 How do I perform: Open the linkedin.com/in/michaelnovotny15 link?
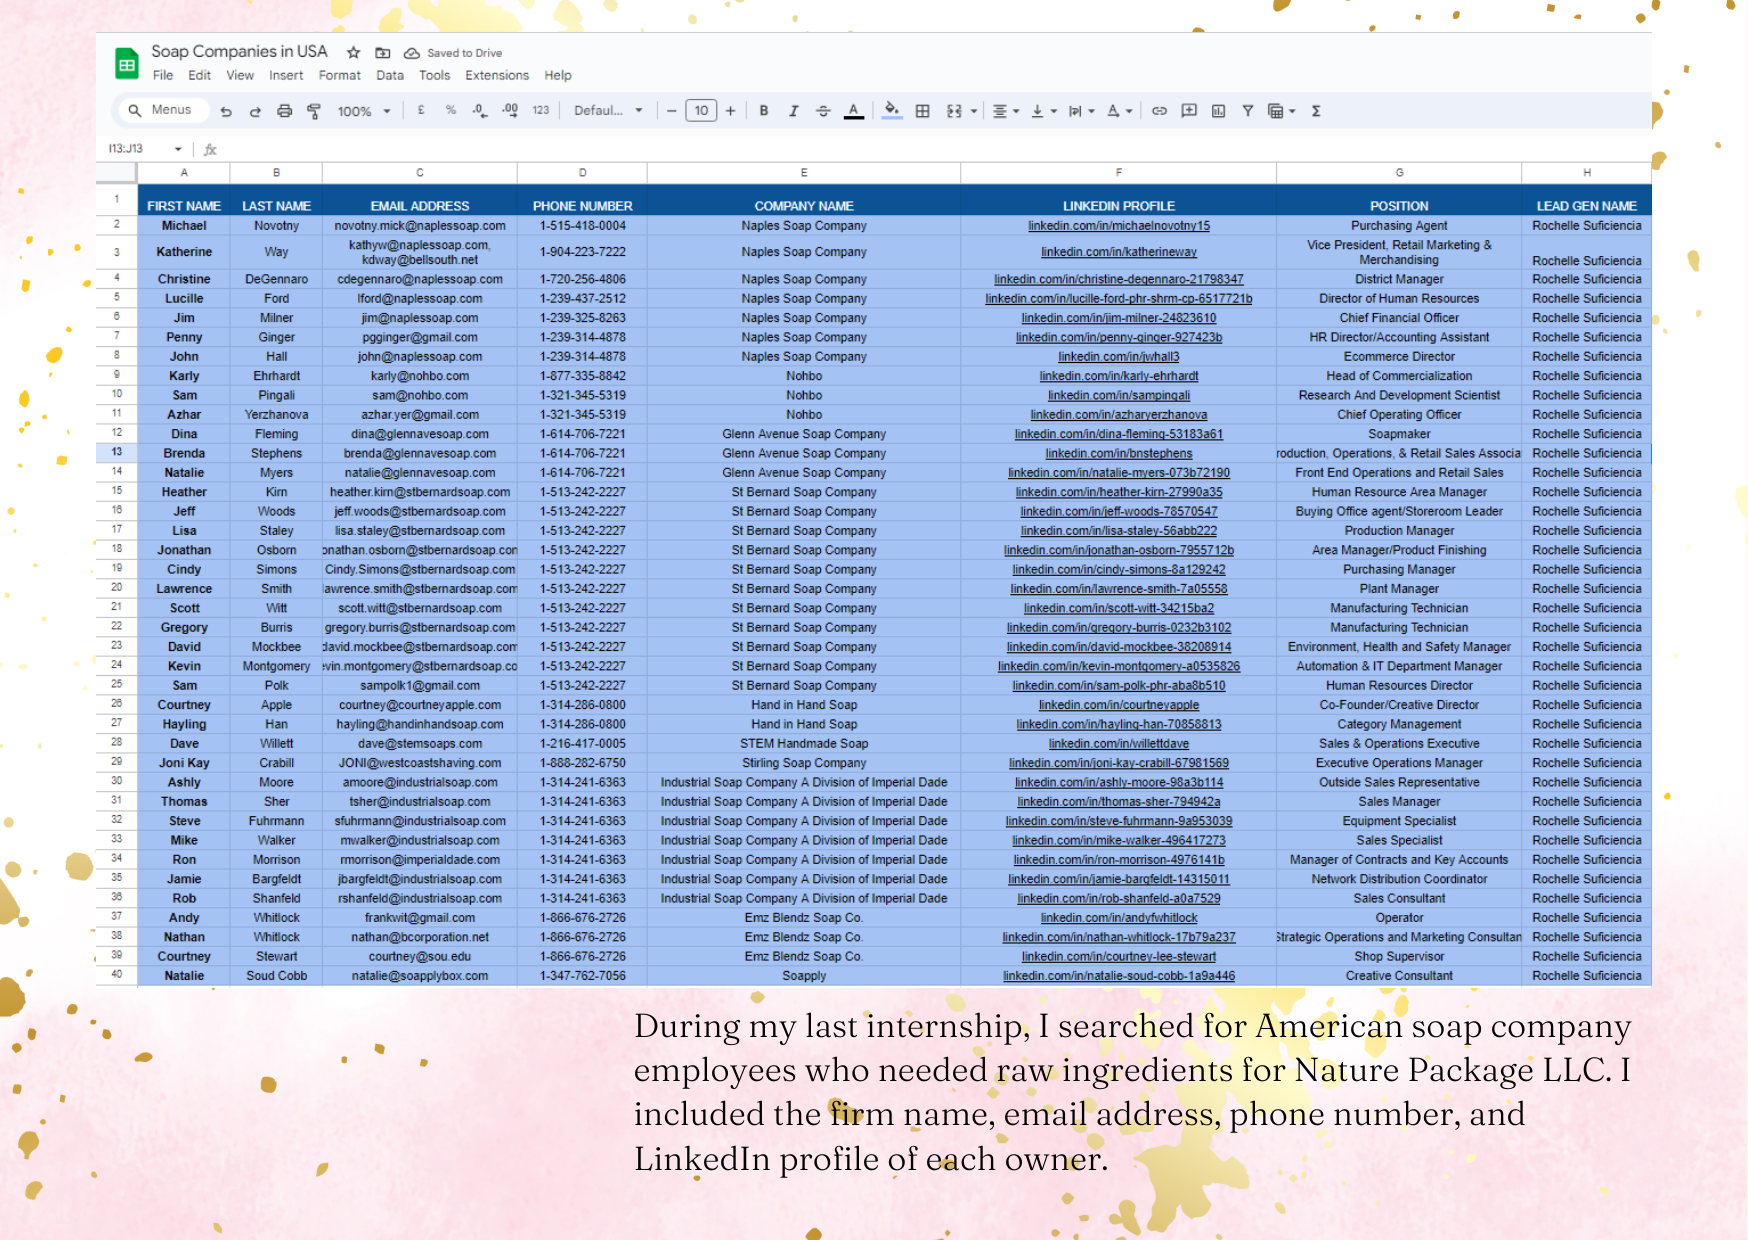pyautogui.click(x=1118, y=226)
